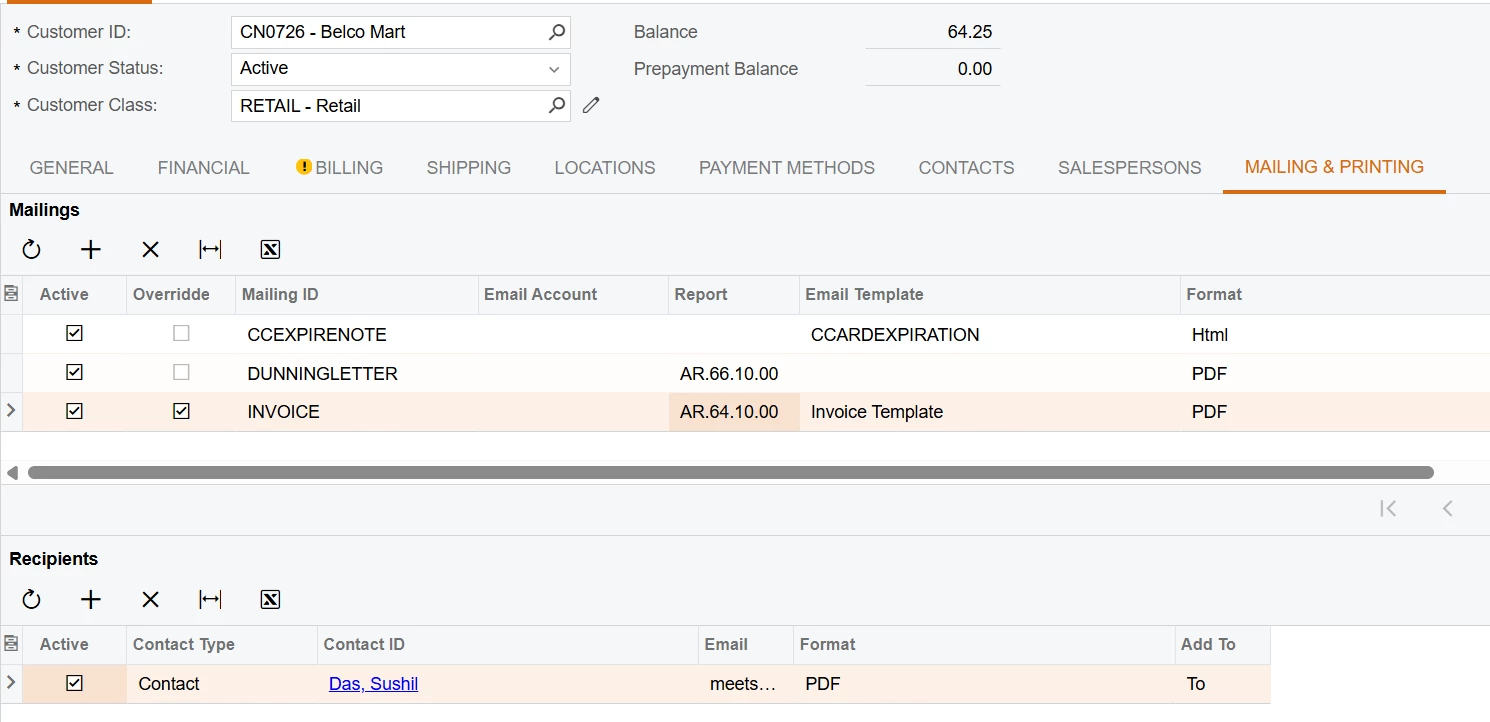The image size is (1490, 722).
Task: Open the Customer Status dropdown
Action: tap(554, 69)
